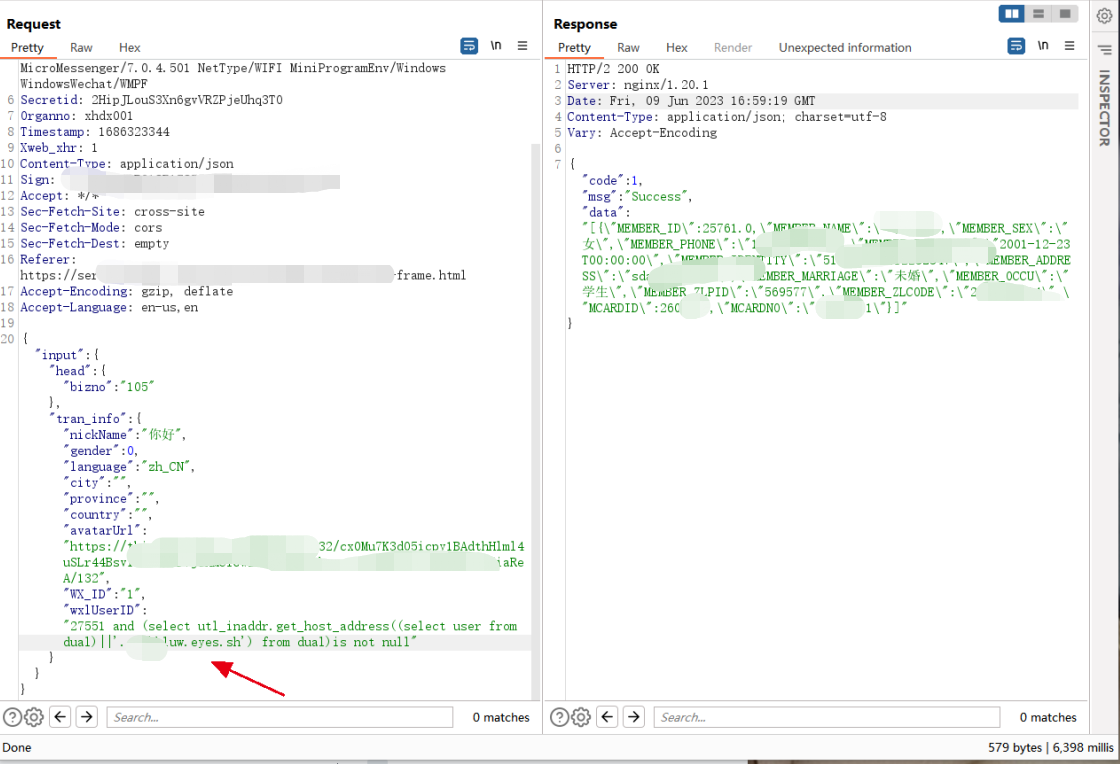Focus the Request search field
Viewport: 1120px width, 764px height.
coord(279,717)
